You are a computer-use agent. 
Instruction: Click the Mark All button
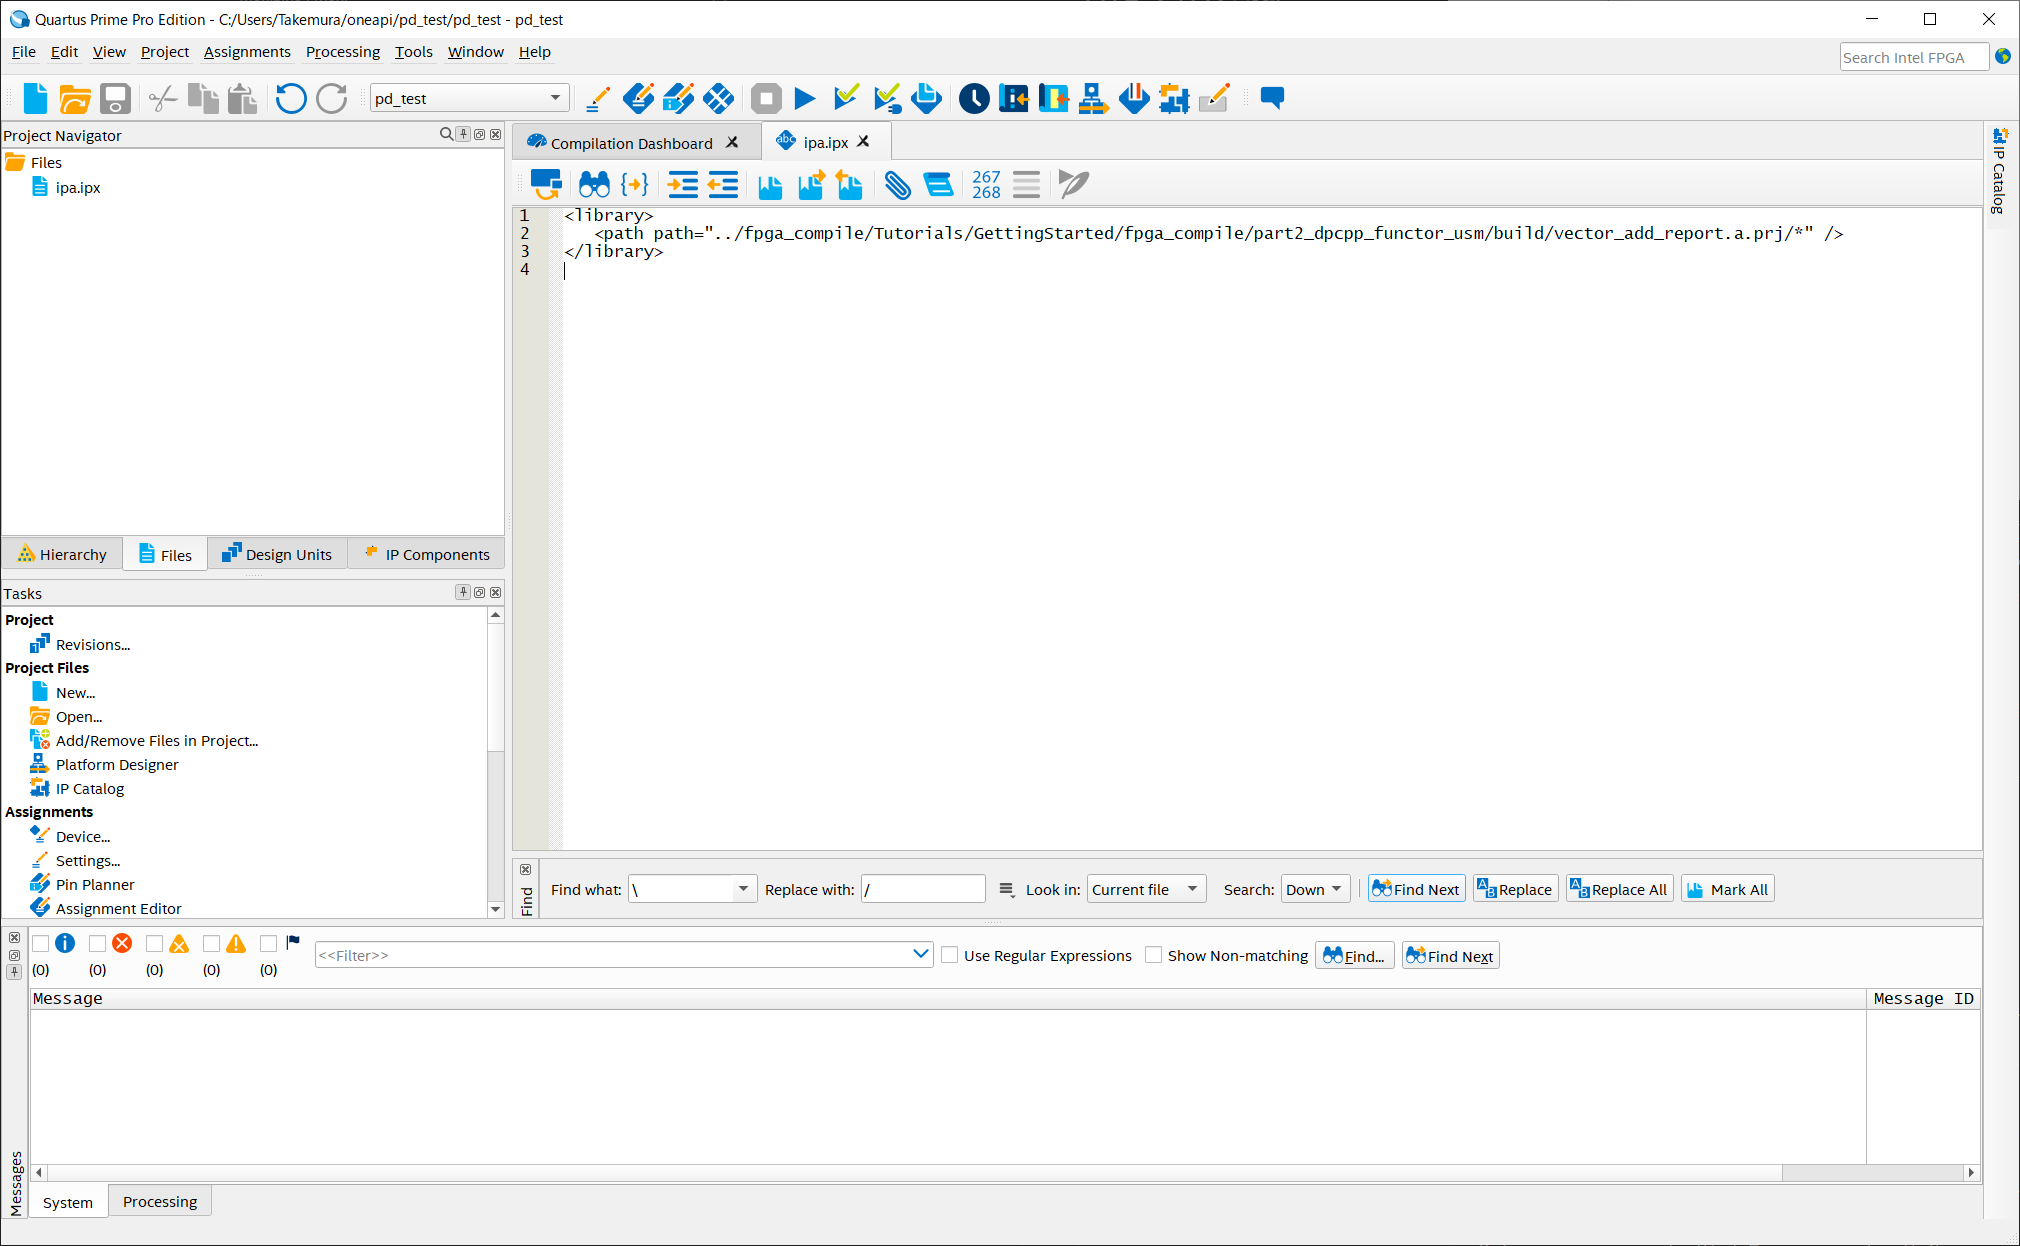point(1728,889)
